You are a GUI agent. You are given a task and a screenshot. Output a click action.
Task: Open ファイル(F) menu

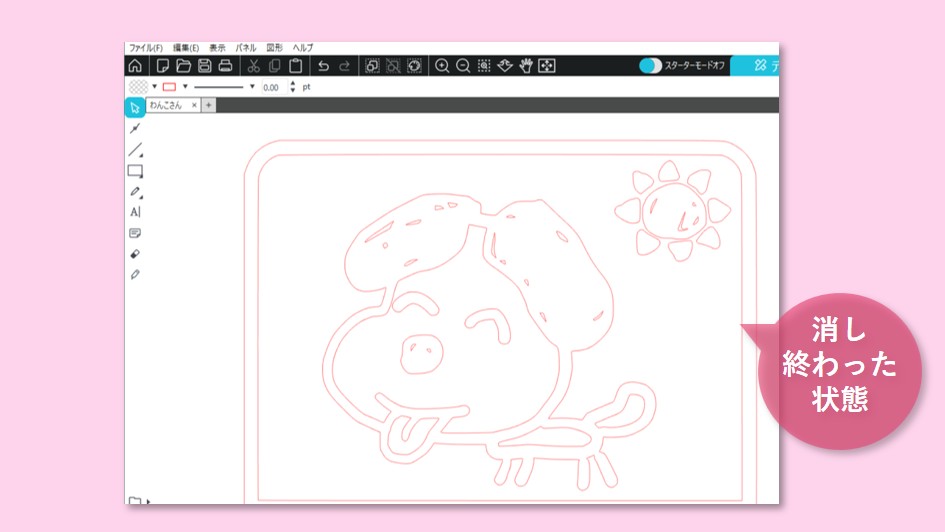(145, 48)
